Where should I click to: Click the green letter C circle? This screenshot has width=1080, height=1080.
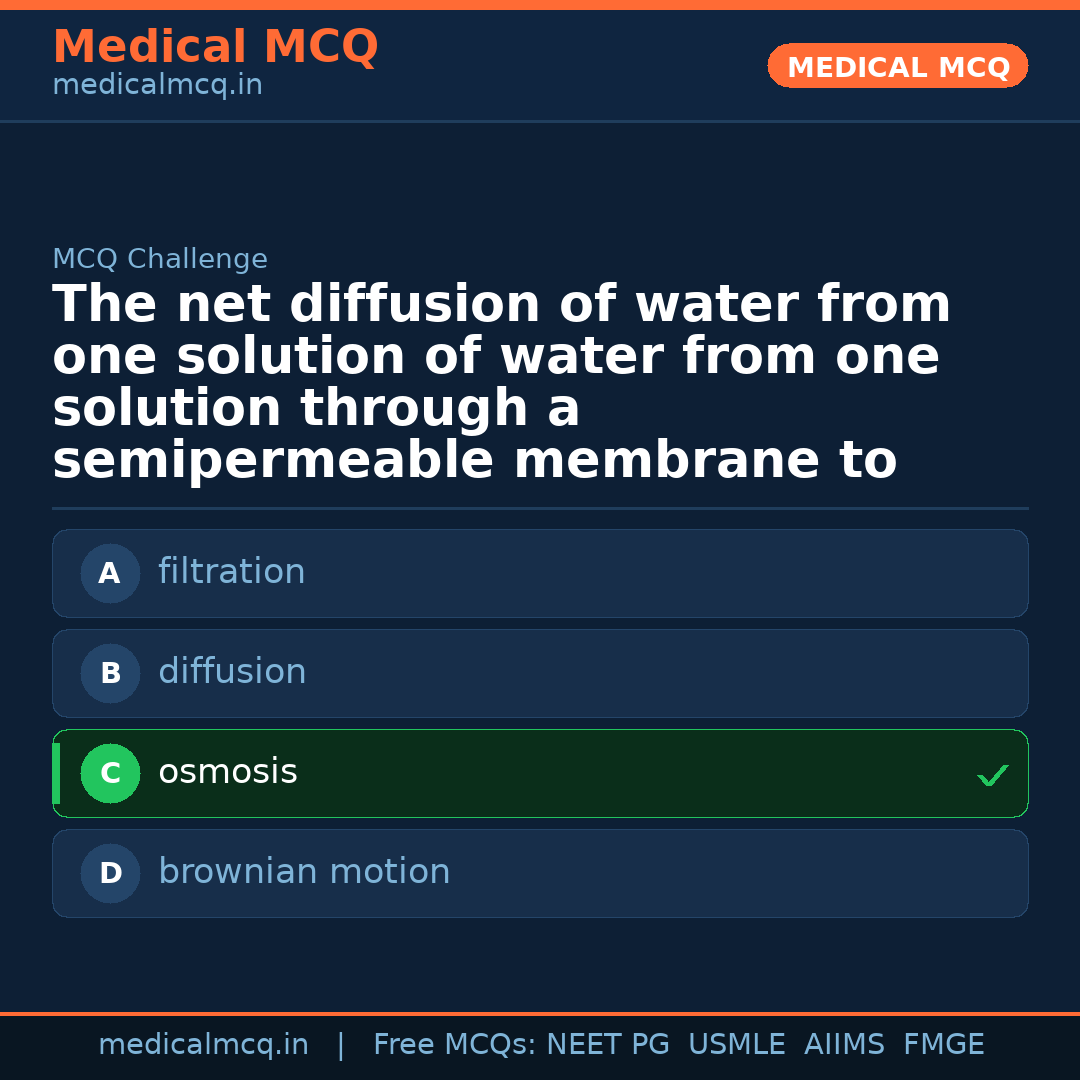pyautogui.click(x=110, y=774)
